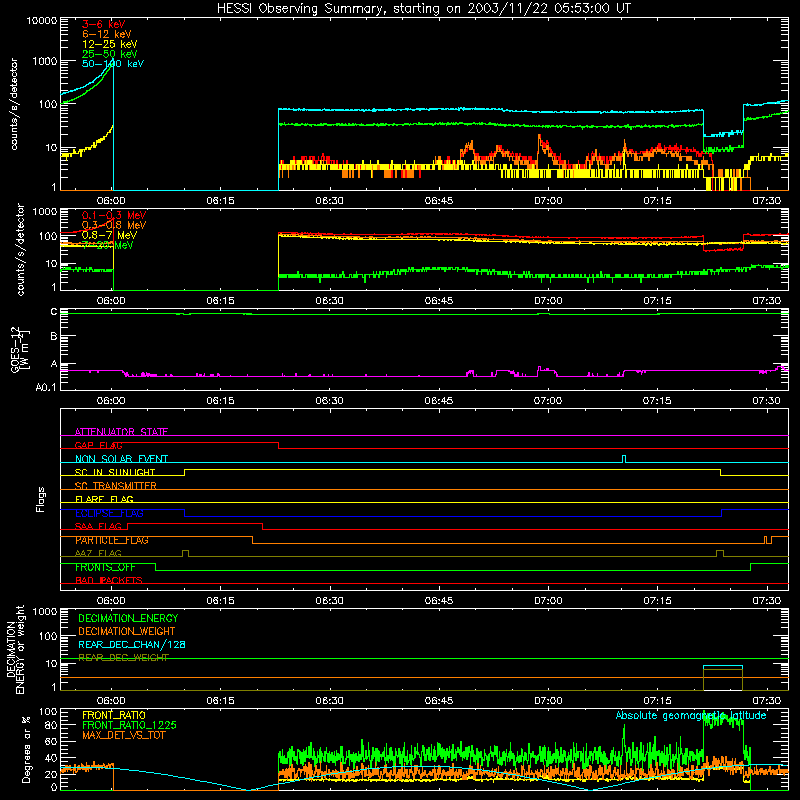Select the red 3-6 keV legend label
800x800 pixels.
click(103, 24)
